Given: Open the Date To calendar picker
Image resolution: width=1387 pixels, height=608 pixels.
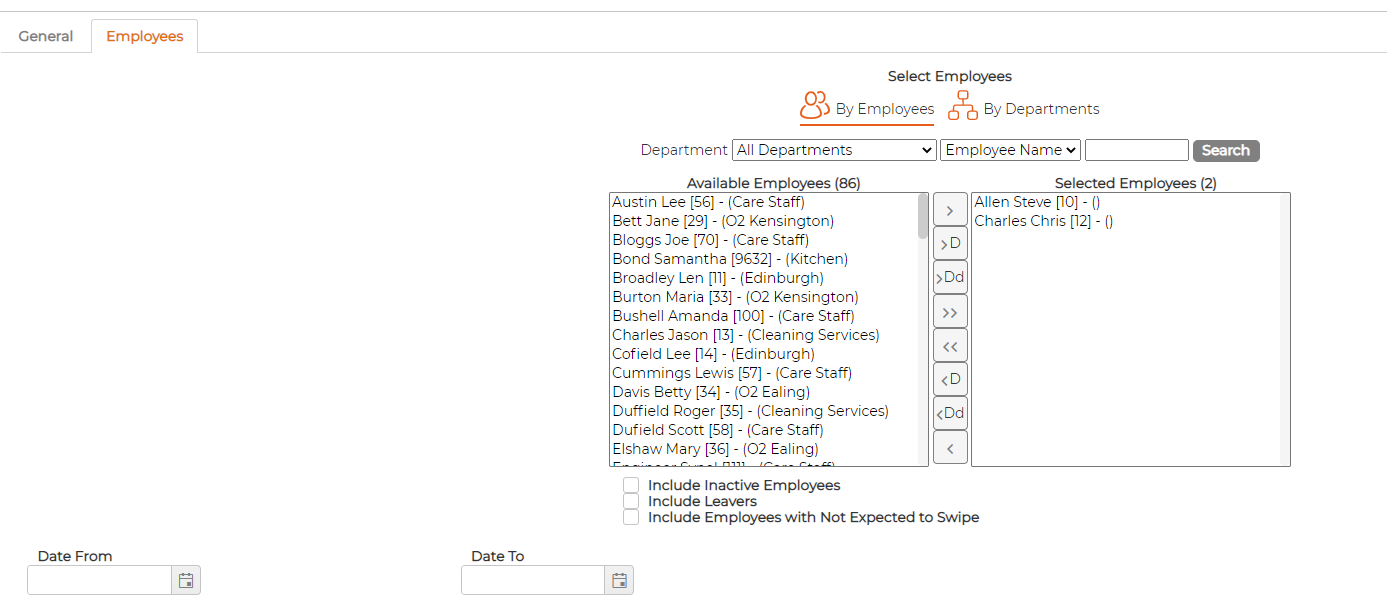Looking at the screenshot, I should point(620,580).
